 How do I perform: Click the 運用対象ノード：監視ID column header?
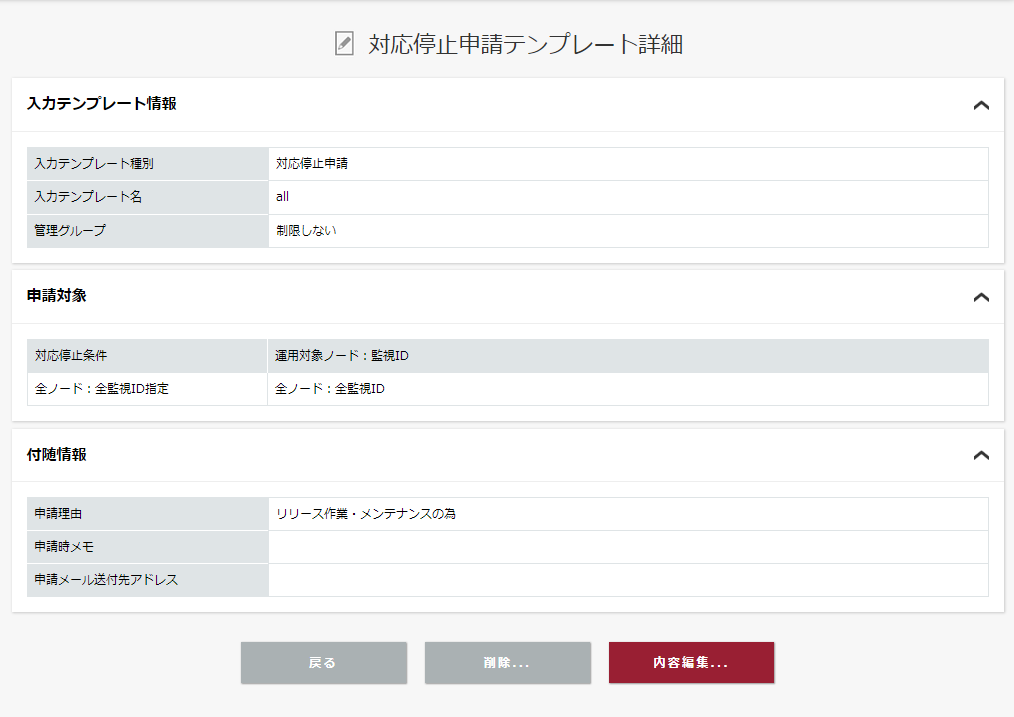click(628, 356)
